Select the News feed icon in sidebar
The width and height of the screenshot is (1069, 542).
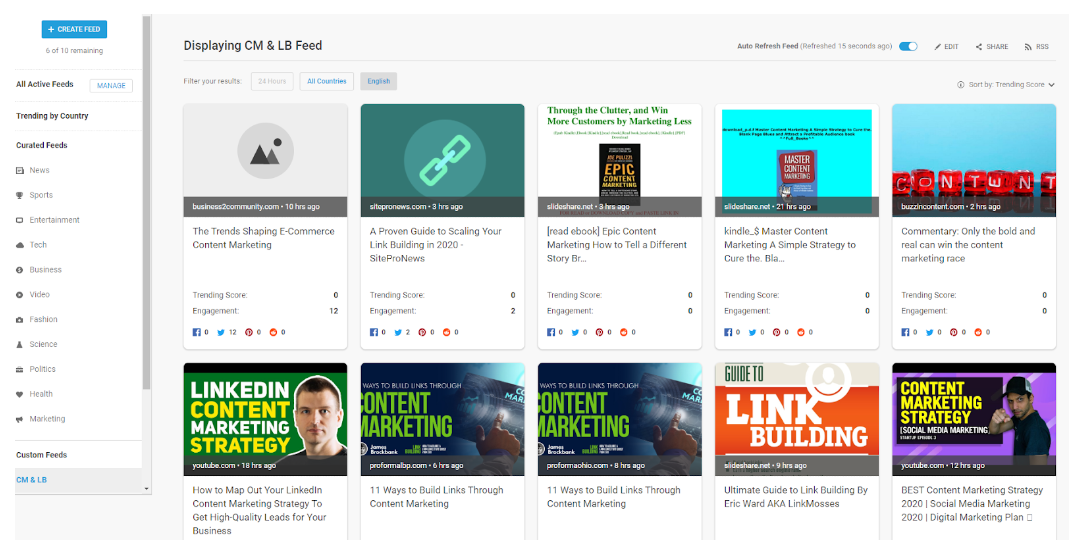tap(20, 170)
